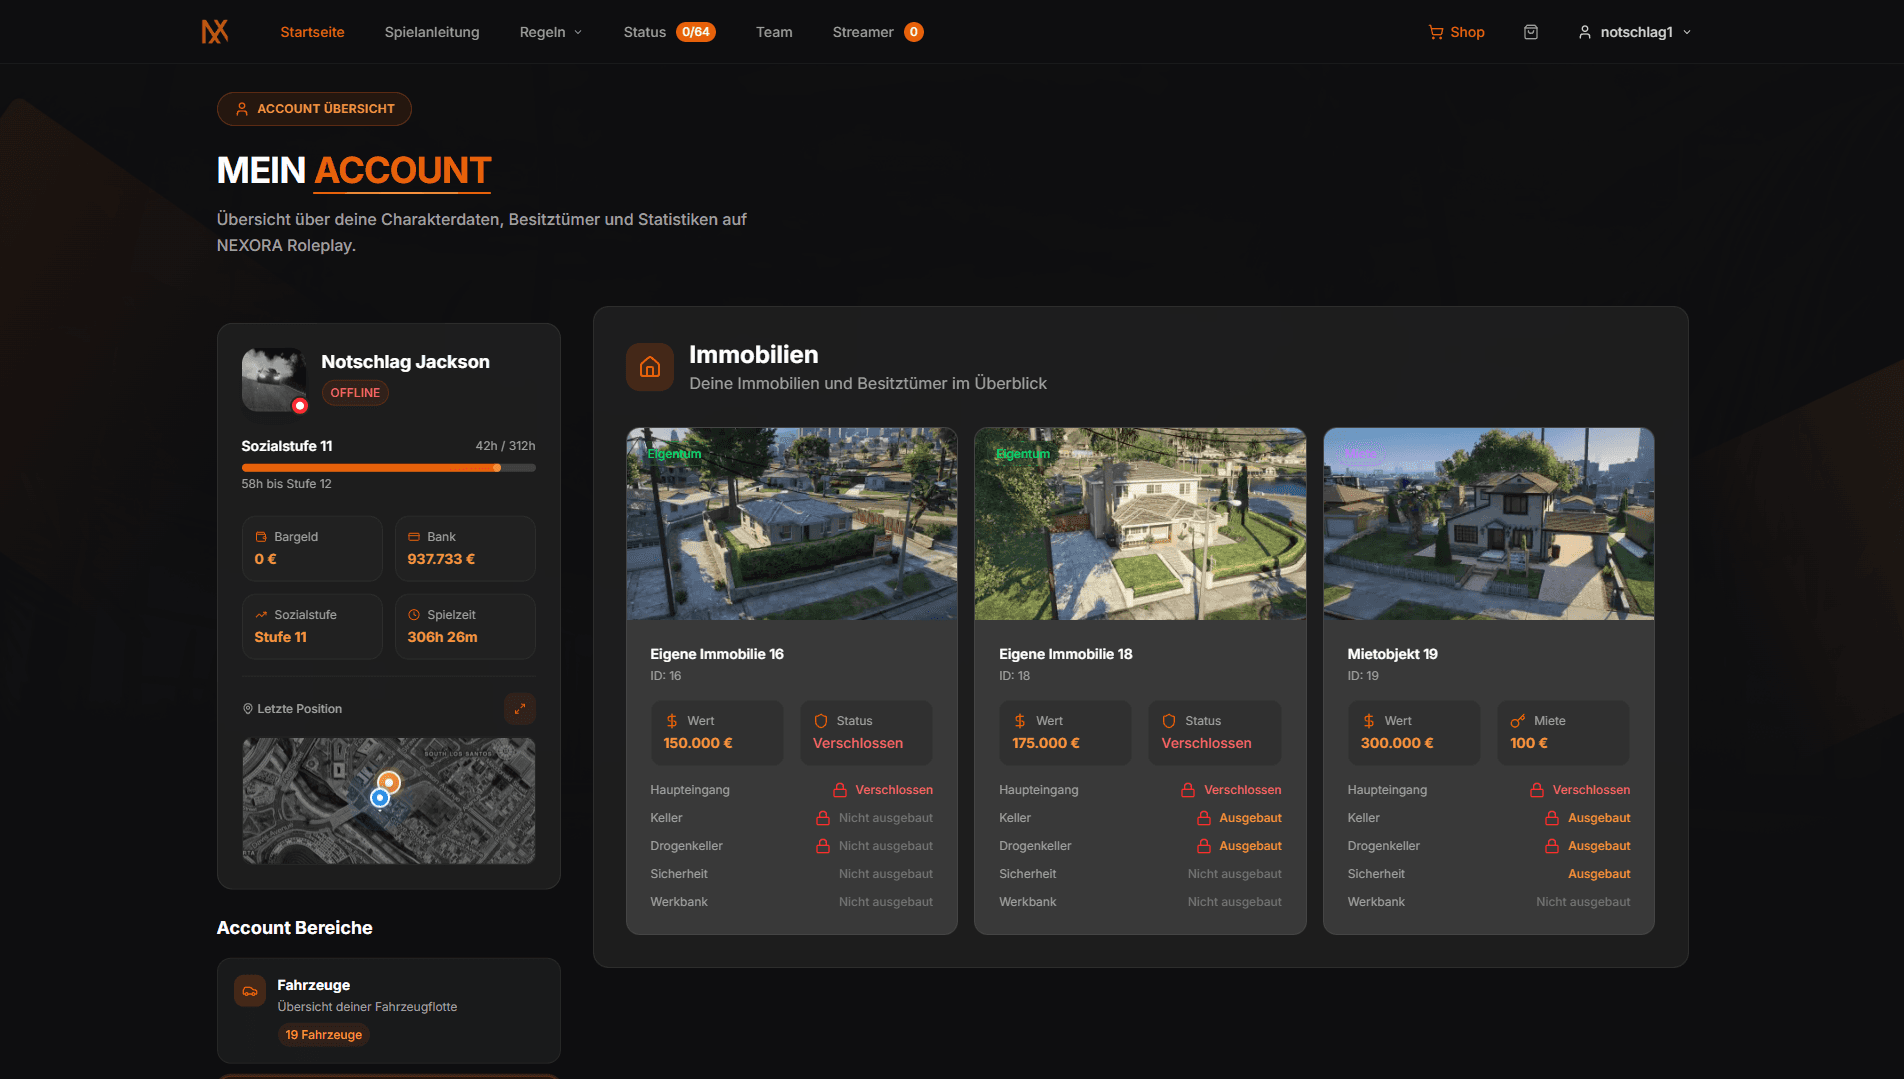Open the Streamer page
This screenshot has width=1904, height=1079.
point(877,32)
